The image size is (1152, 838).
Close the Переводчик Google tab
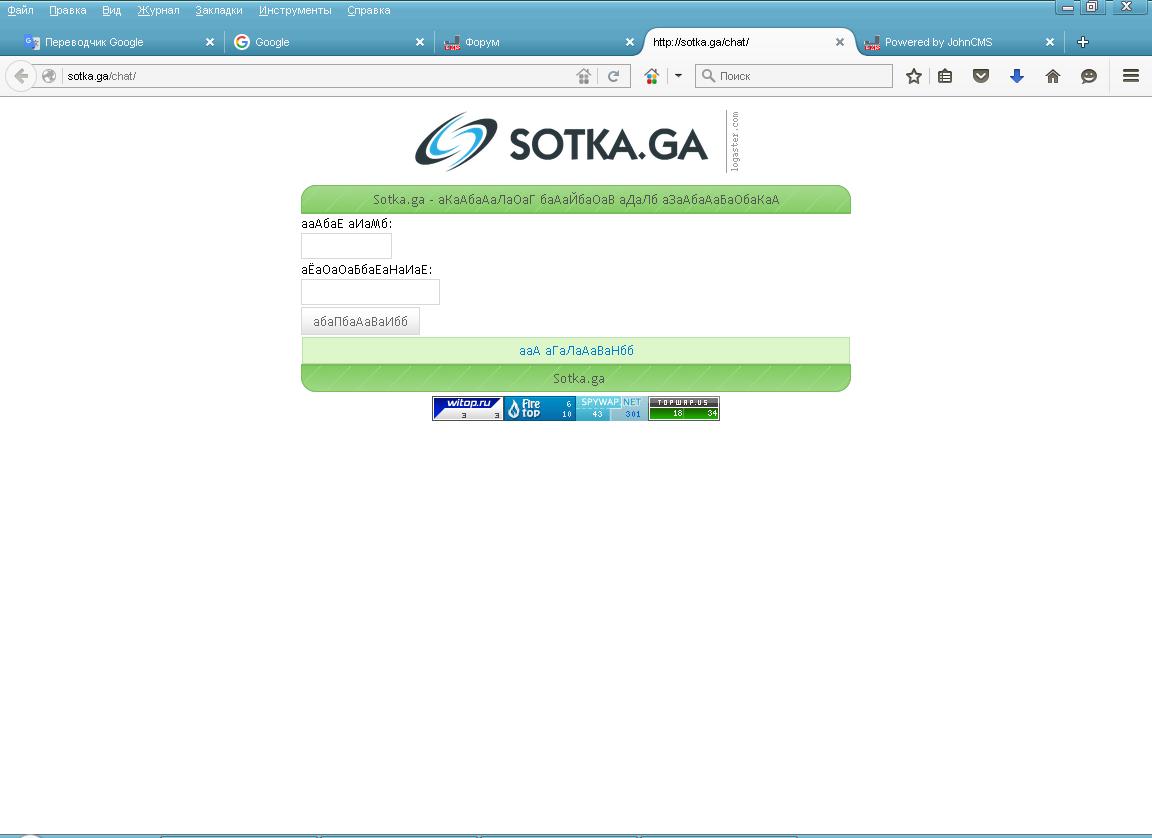pyautogui.click(x=209, y=42)
